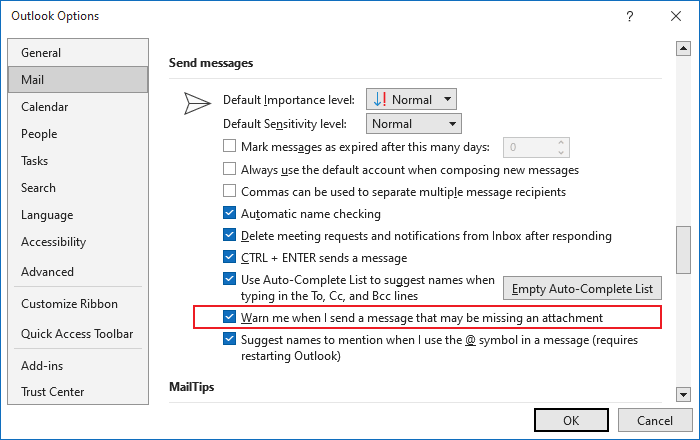700x440 pixels.
Task: Increase expiry days with up spinner arrow
Action: point(561,143)
